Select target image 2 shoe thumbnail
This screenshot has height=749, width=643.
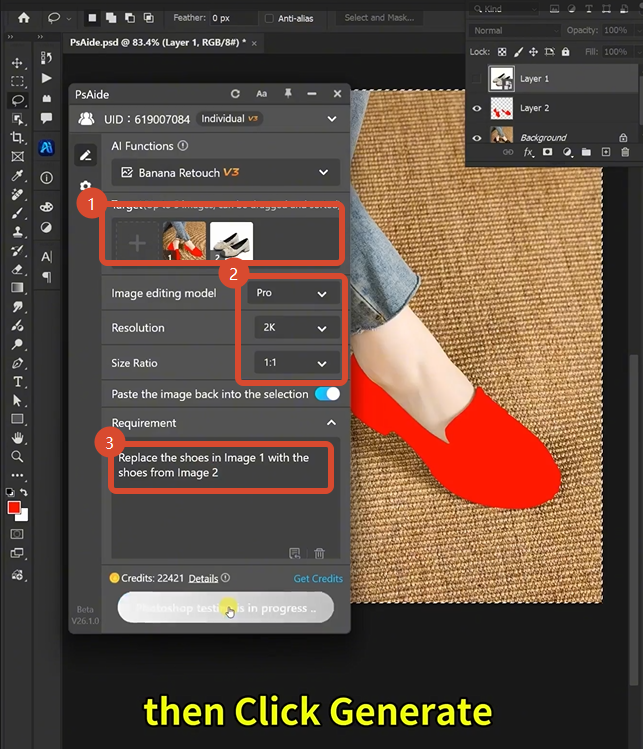232,241
